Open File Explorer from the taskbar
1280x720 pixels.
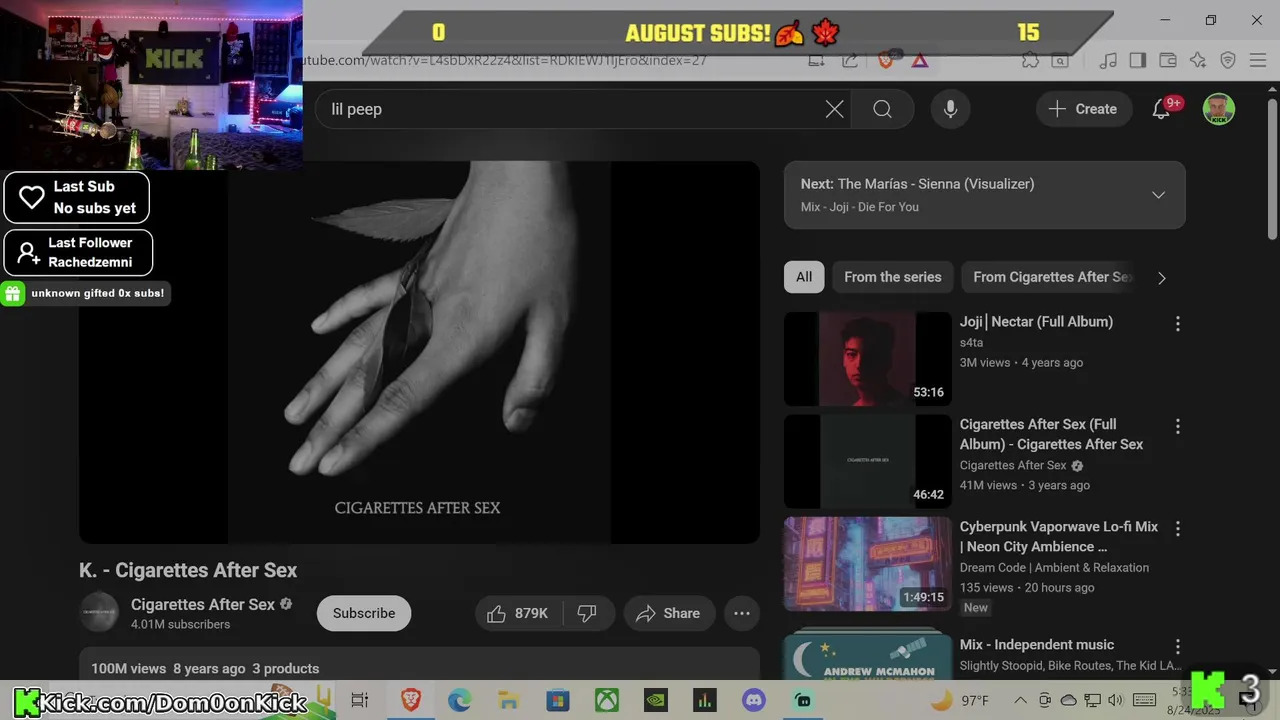tap(508, 700)
